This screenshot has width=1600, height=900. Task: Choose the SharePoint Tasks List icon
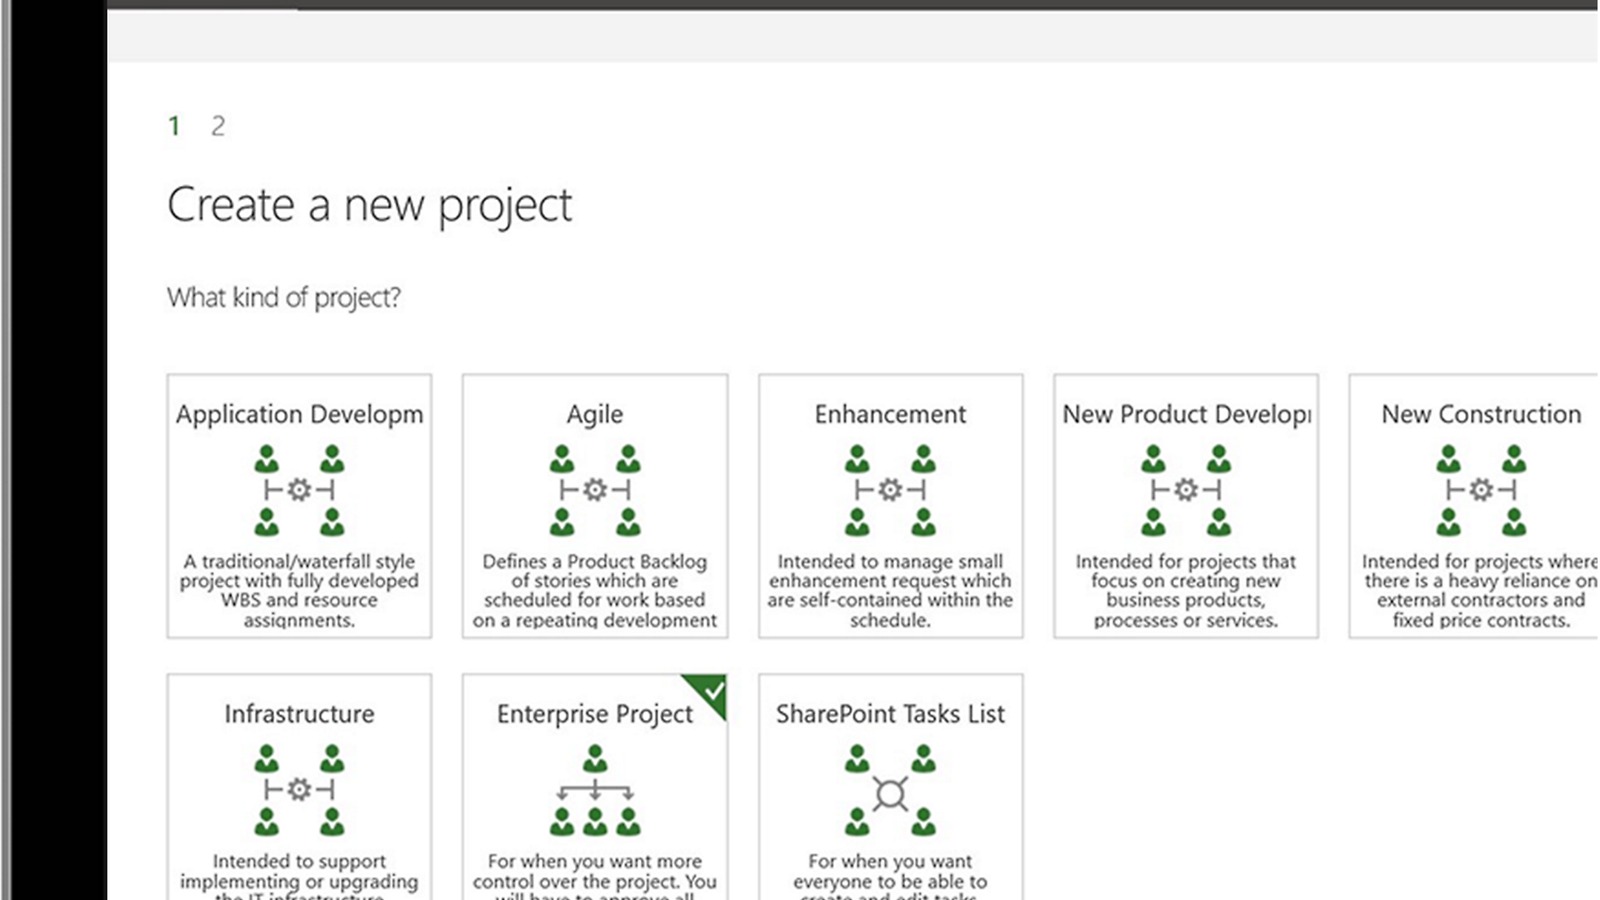[x=890, y=790]
